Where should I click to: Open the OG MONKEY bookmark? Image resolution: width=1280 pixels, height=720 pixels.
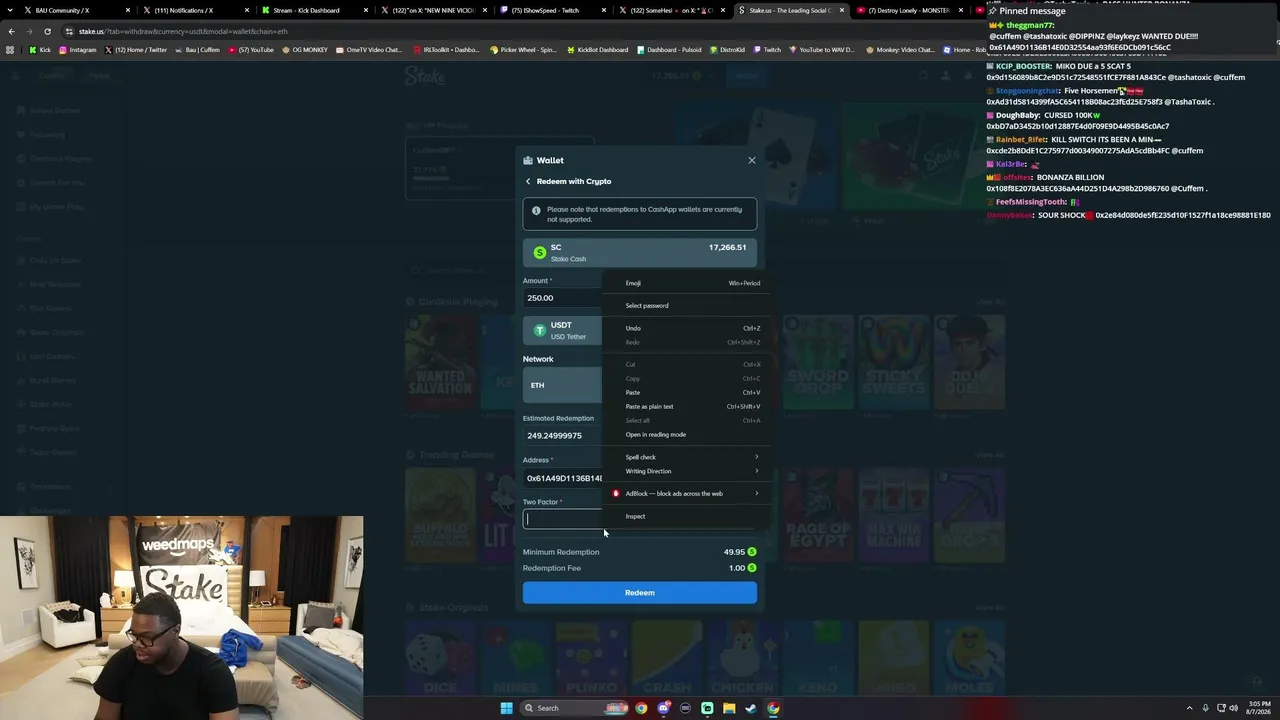pos(305,50)
